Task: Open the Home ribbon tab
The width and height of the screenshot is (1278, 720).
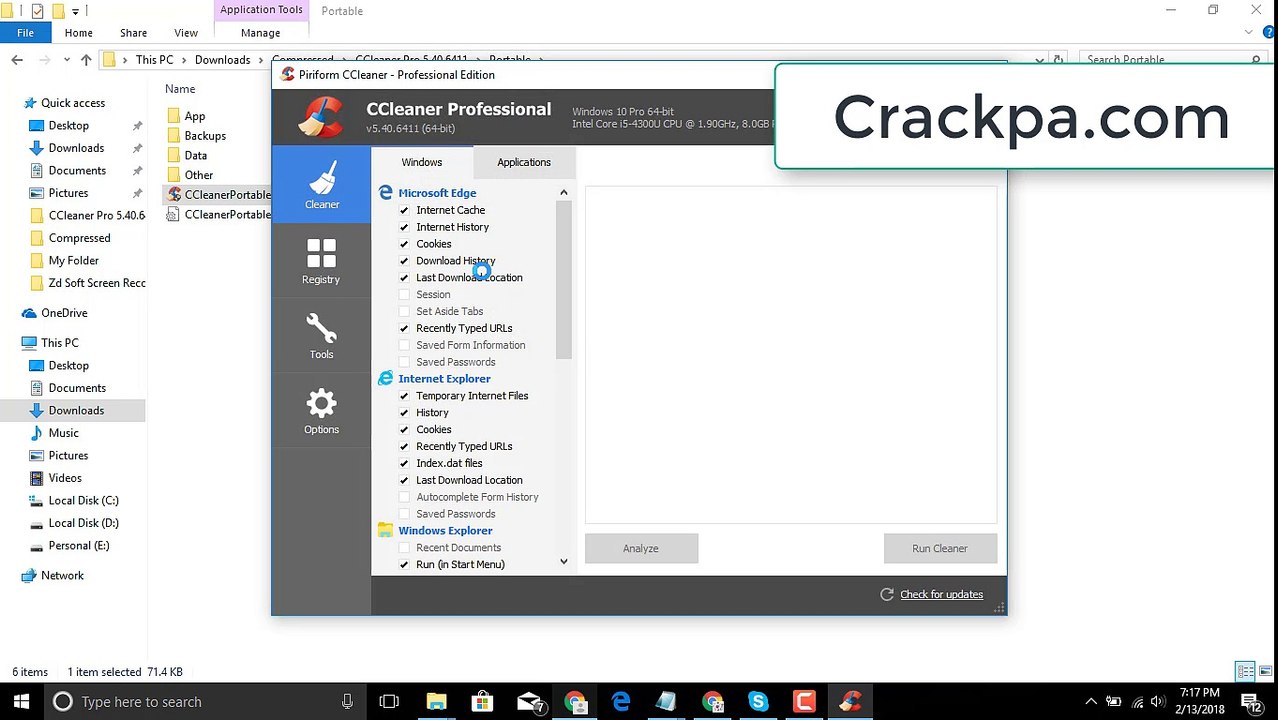Action: [78, 33]
